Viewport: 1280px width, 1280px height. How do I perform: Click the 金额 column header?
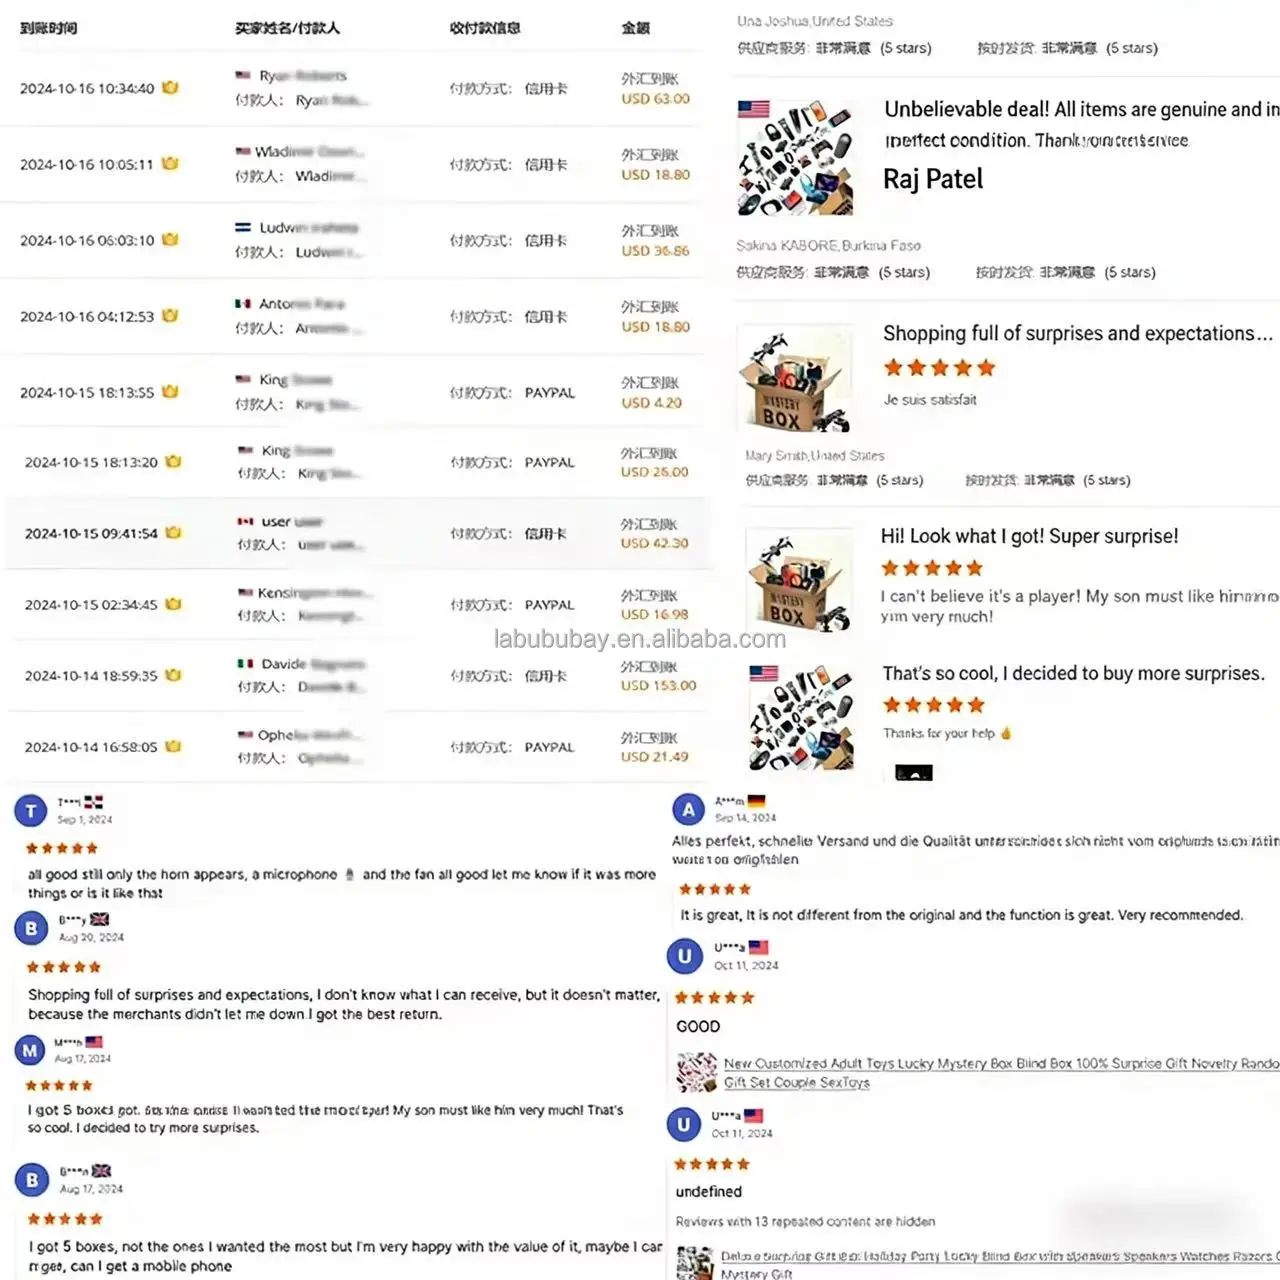coord(635,28)
